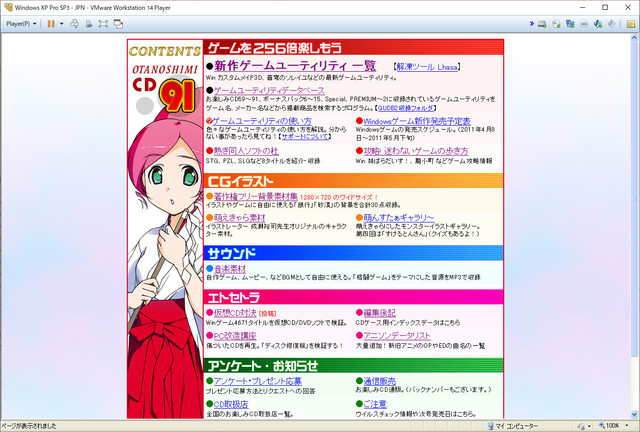The image size is (640, 432).
Task: Open アンケート・プレゼント応募 link
Action: 258,381
